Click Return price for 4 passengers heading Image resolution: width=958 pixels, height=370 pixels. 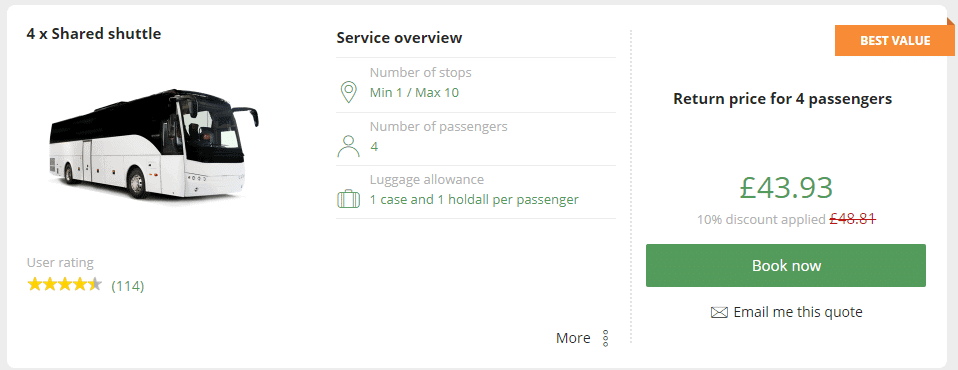[x=783, y=98]
